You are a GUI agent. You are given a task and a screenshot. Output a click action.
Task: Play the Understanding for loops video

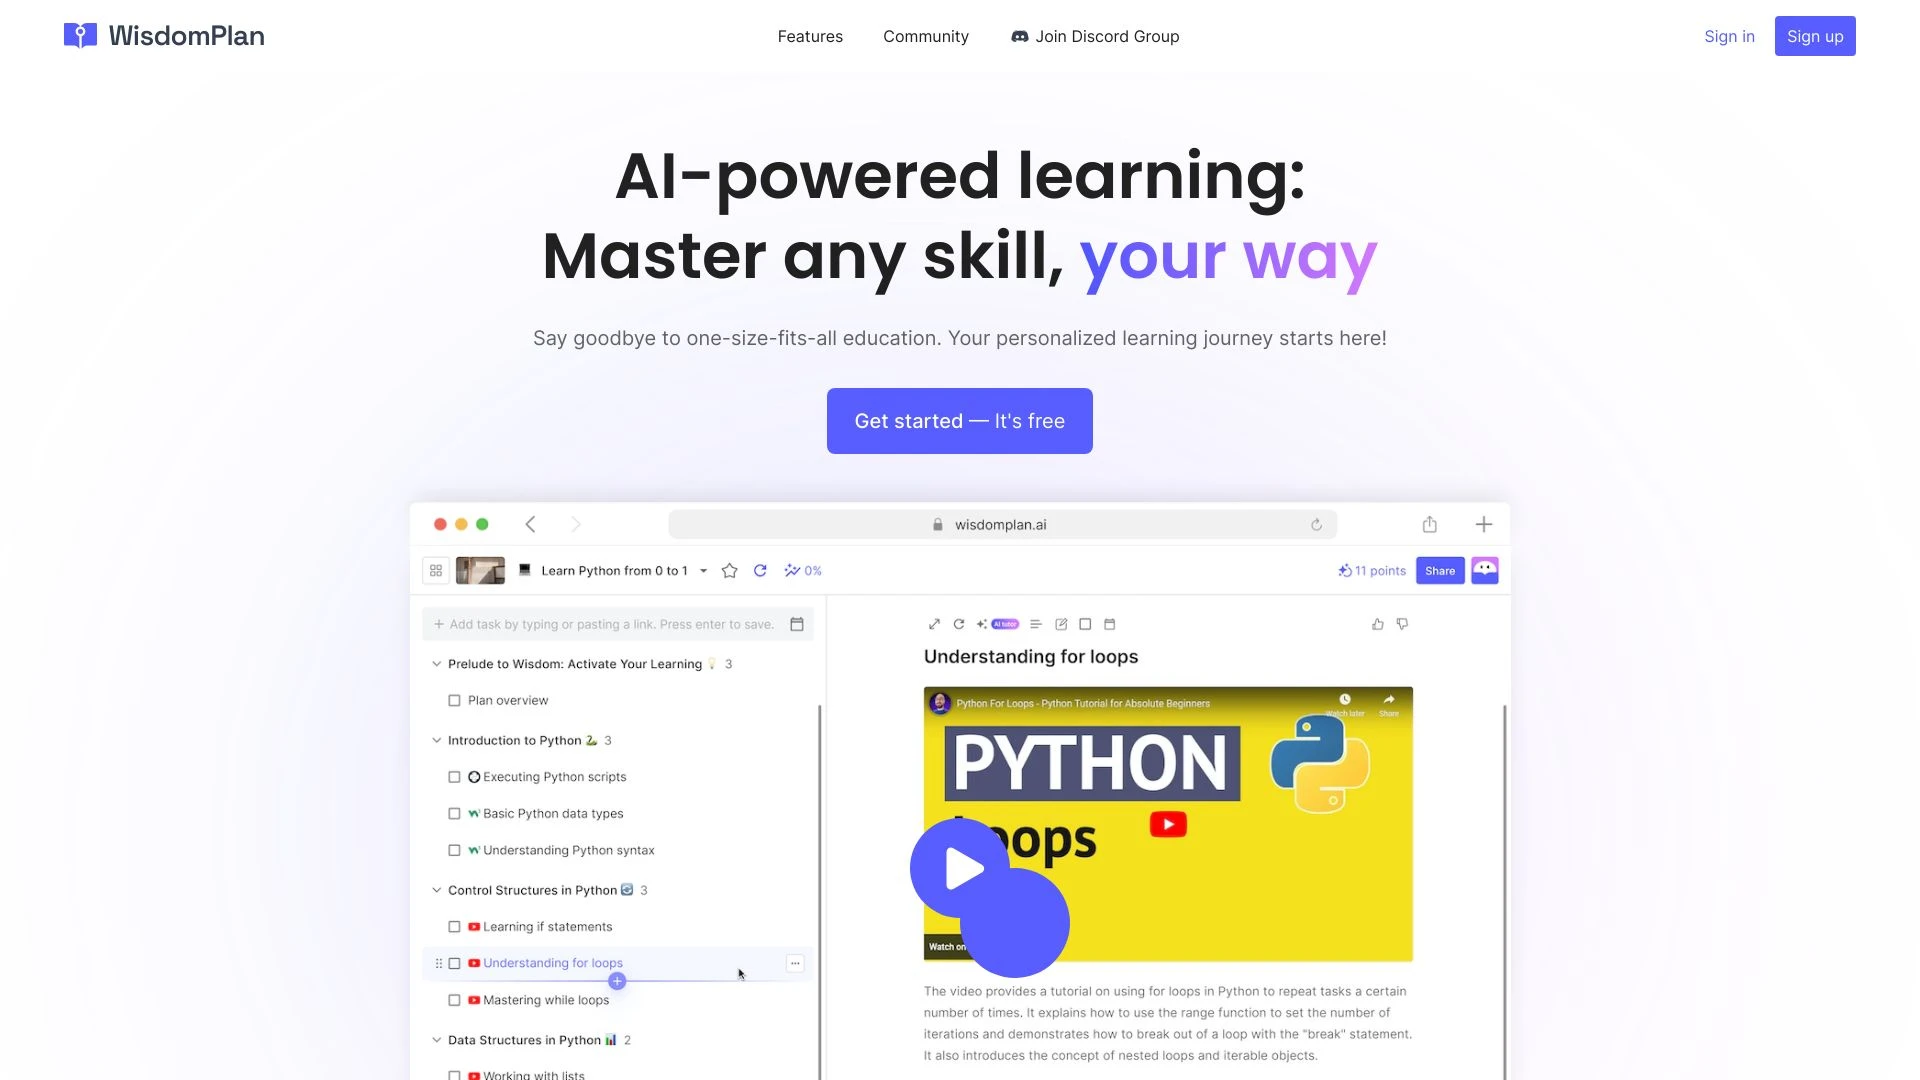[960, 868]
